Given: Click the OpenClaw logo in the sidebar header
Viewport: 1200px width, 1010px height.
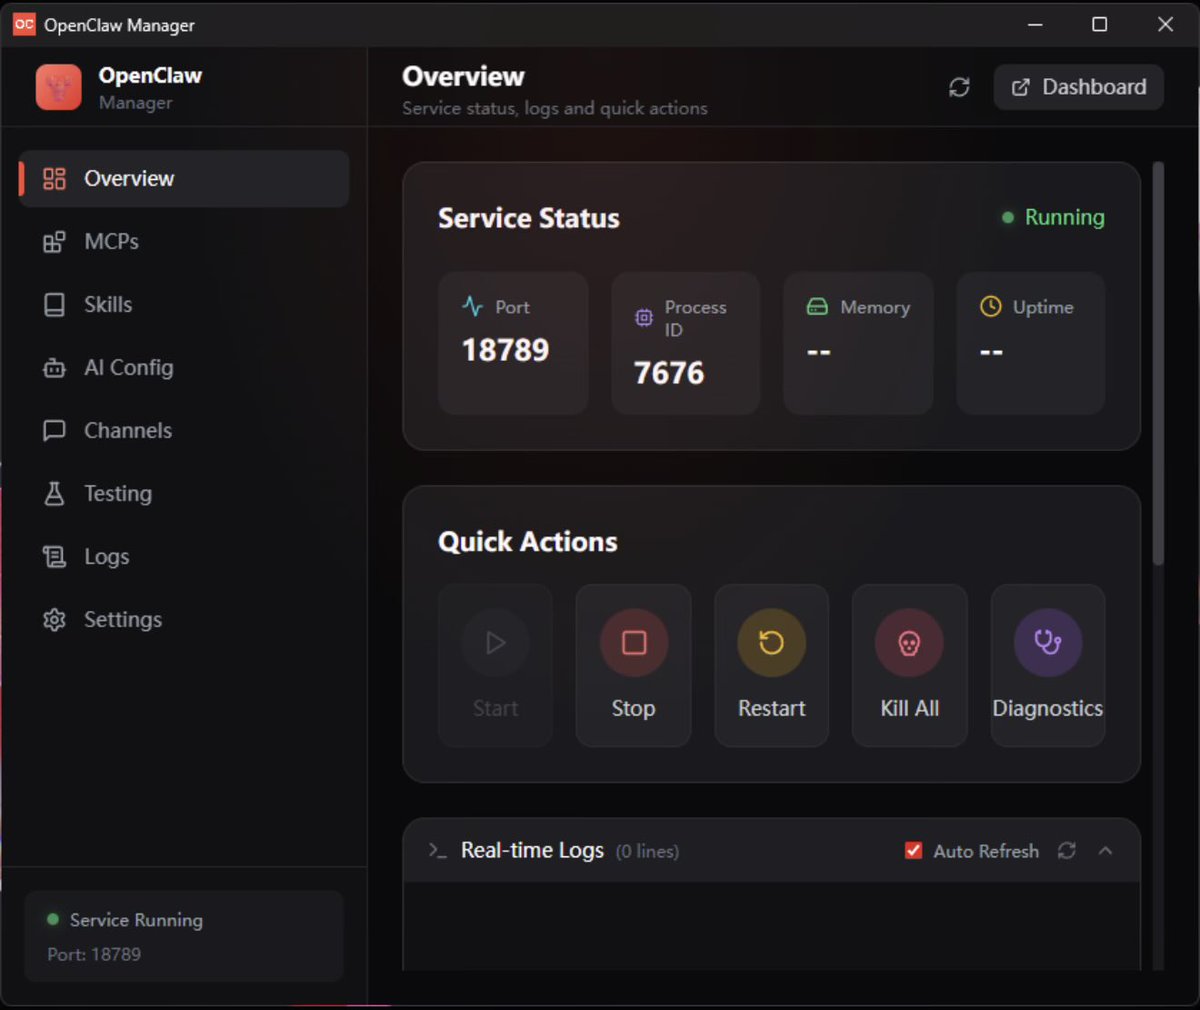Looking at the screenshot, I should [58, 87].
